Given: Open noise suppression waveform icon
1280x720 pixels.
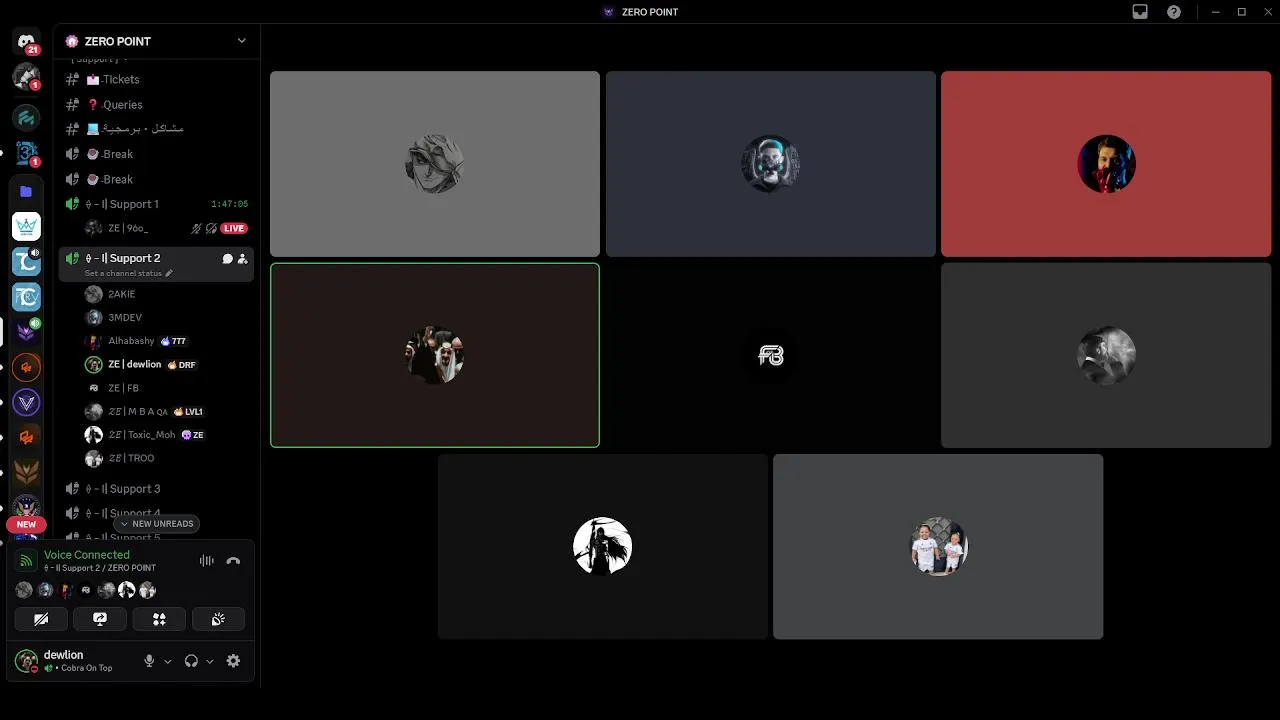Looking at the screenshot, I should 207,561.
